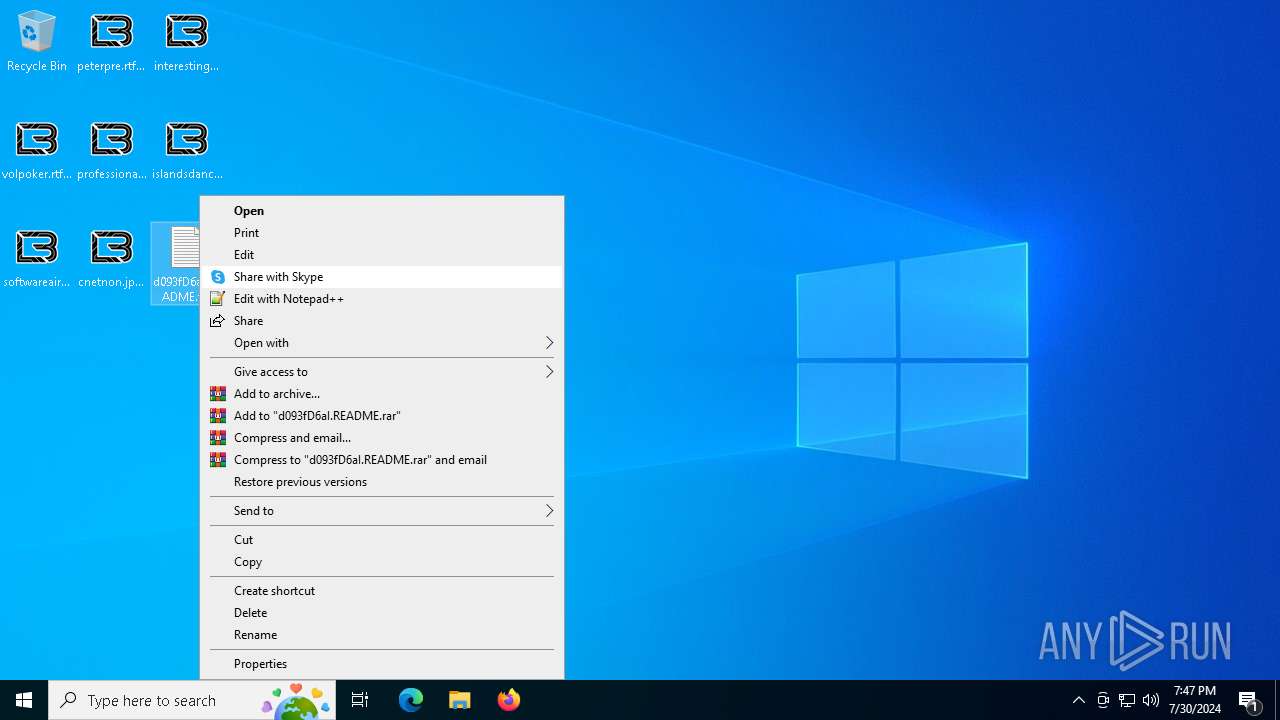1280x720 pixels.
Task: Open the clock and date flyout
Action: click(x=1195, y=700)
